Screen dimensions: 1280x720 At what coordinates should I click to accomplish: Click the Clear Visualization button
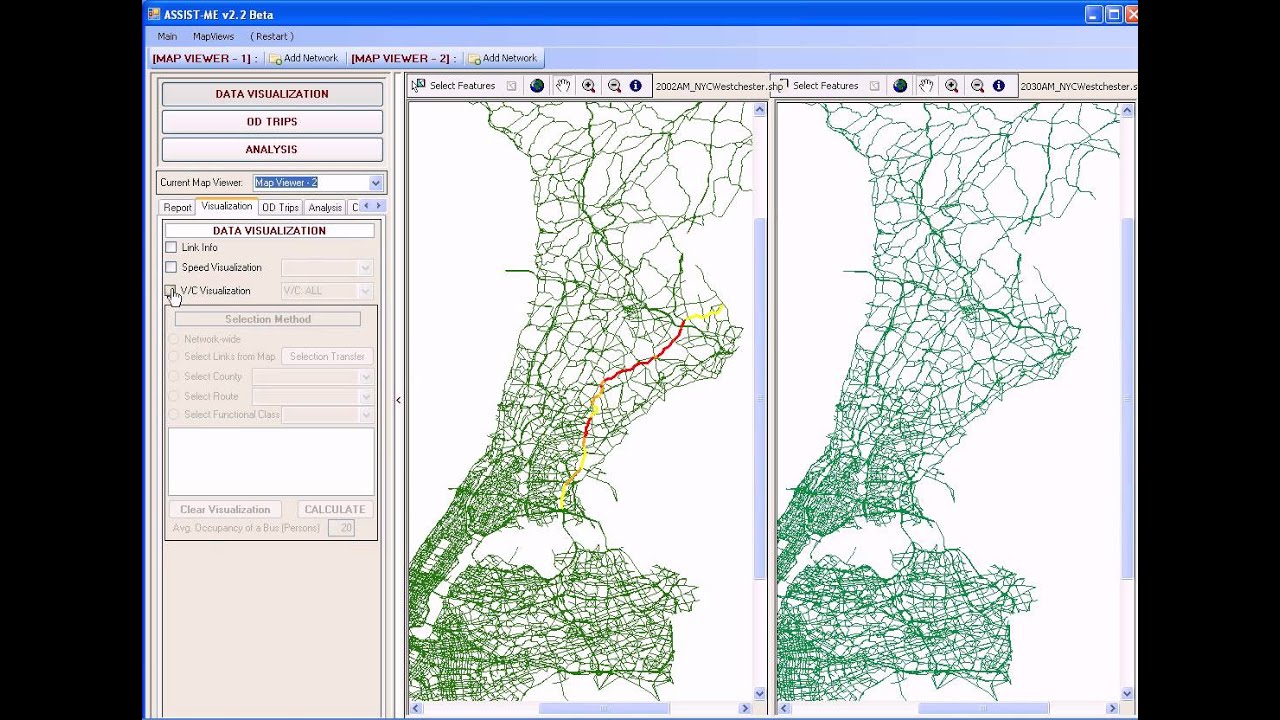tap(225, 509)
